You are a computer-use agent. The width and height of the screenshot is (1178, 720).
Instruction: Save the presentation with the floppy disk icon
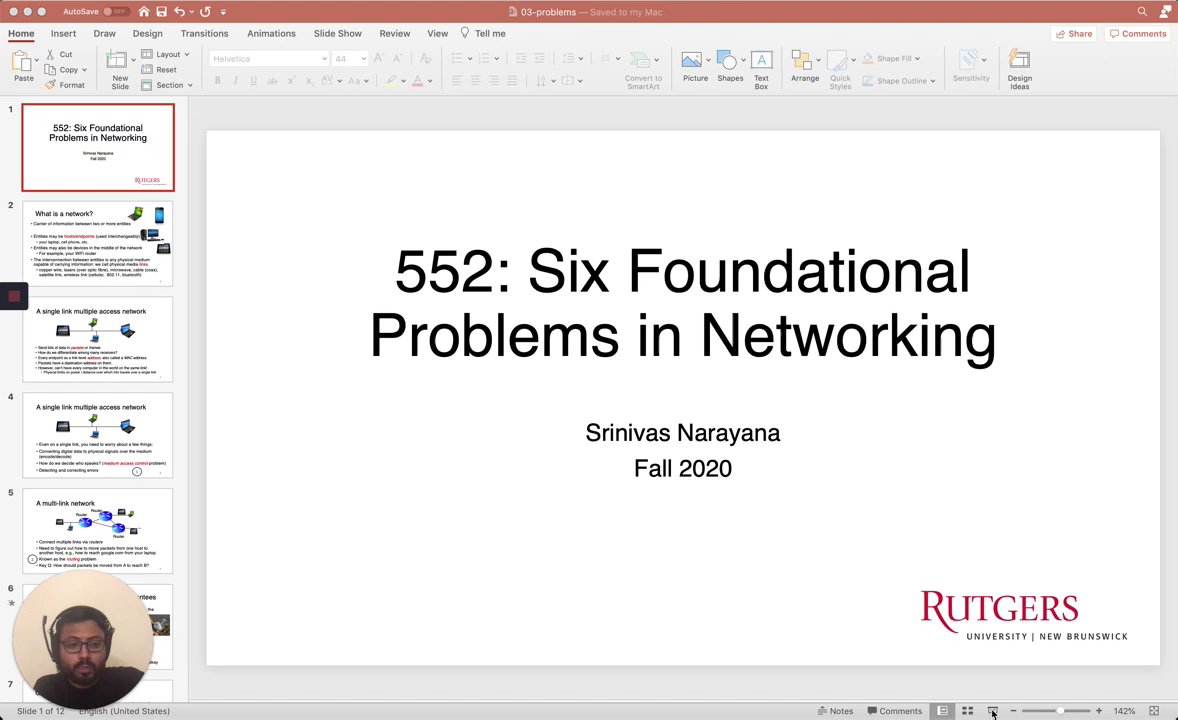(162, 11)
